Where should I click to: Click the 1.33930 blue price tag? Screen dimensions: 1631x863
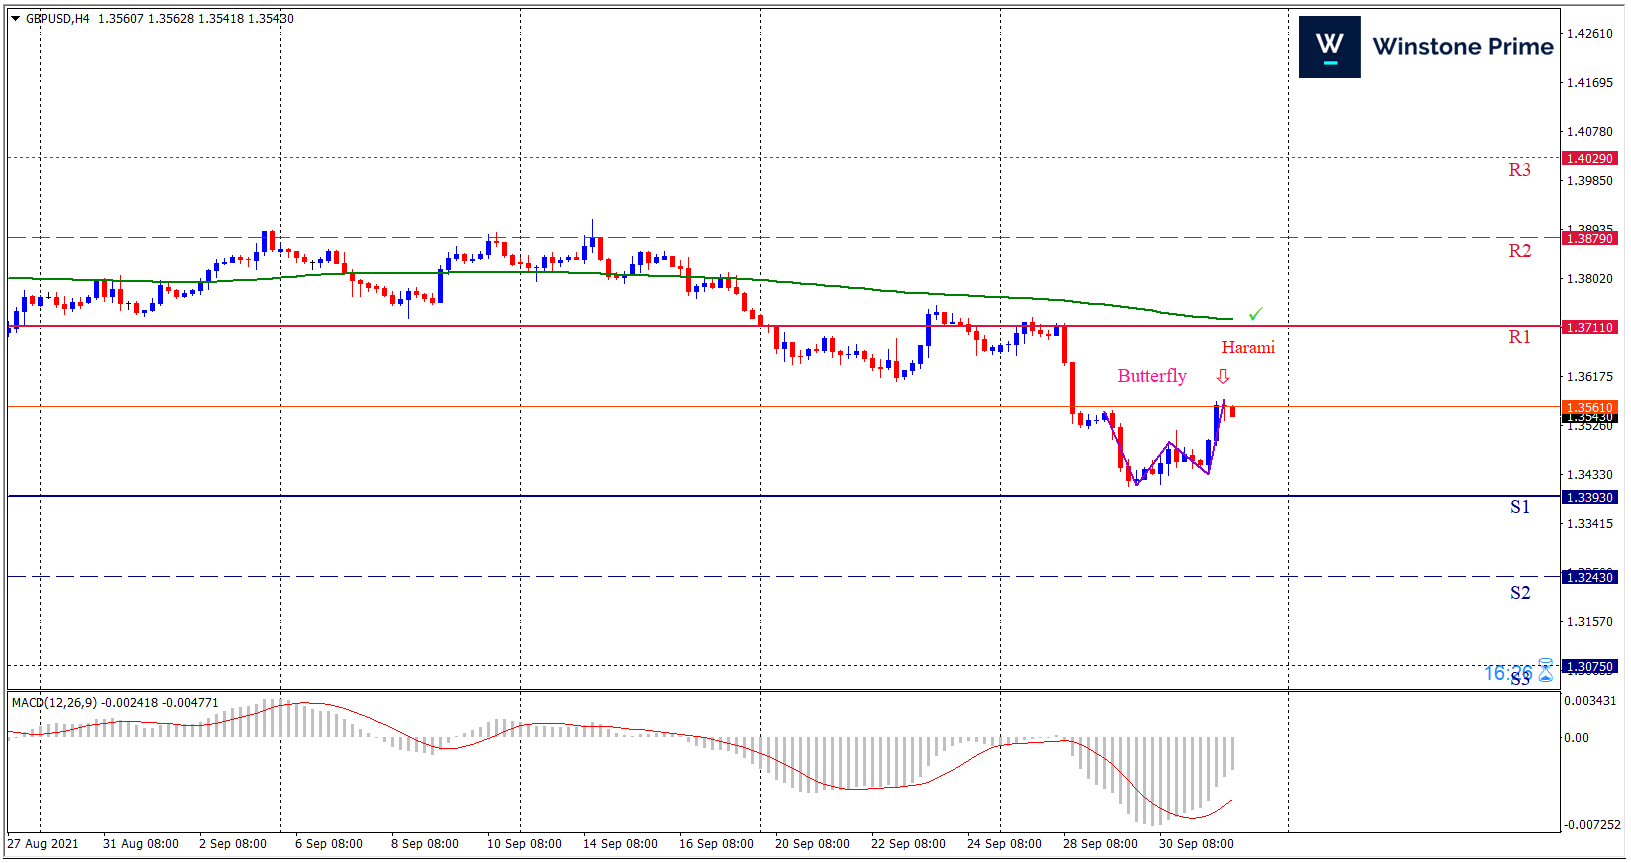pyautogui.click(x=1589, y=497)
